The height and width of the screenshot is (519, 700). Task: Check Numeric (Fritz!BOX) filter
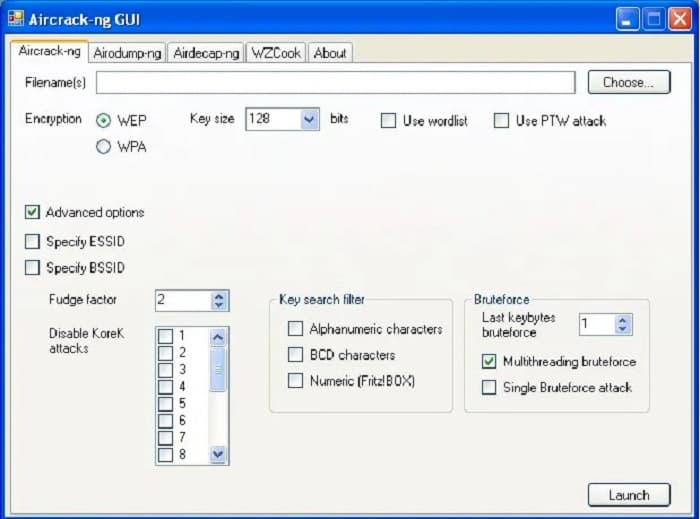tap(296, 381)
